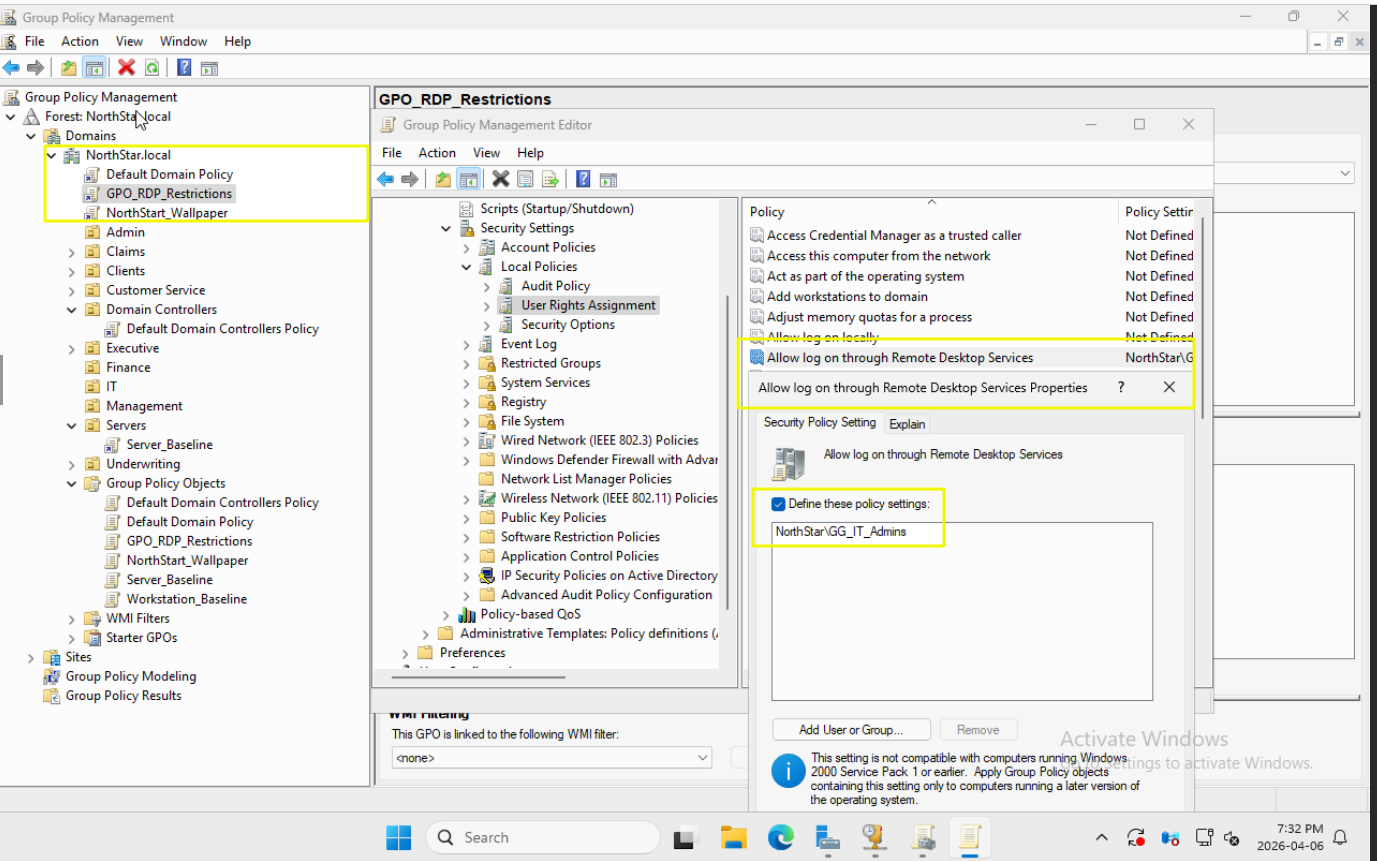Click Properties icon in Editor toolbar
Screen dimensions: 1377x861
pyautogui.click(x=526, y=179)
